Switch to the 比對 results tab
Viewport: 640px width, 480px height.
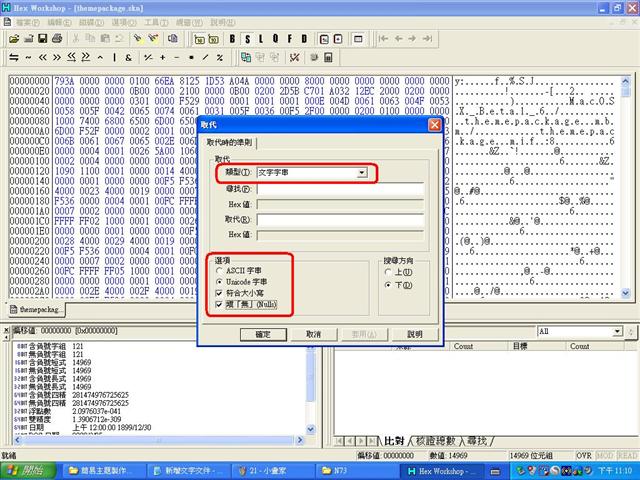pyautogui.click(x=394, y=441)
